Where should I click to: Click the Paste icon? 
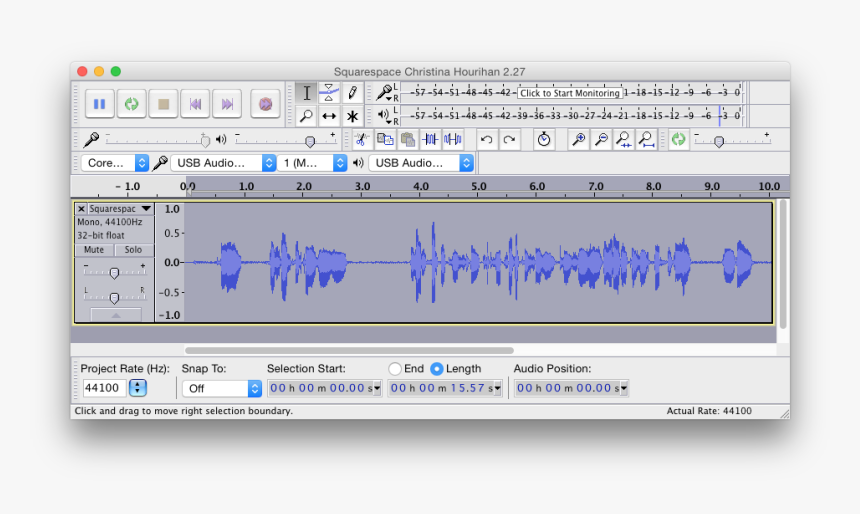[408, 139]
